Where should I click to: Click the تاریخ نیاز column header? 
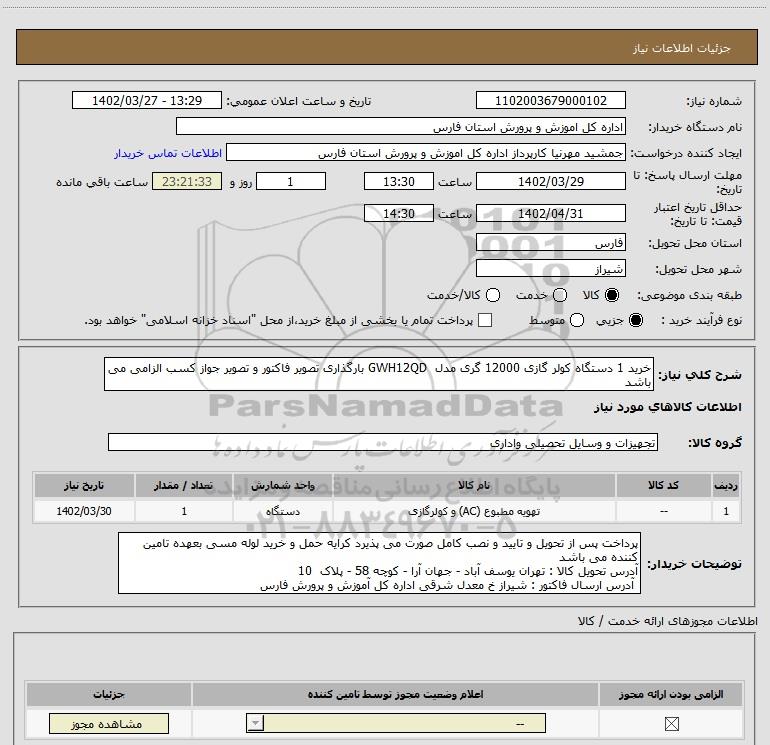pos(84,485)
